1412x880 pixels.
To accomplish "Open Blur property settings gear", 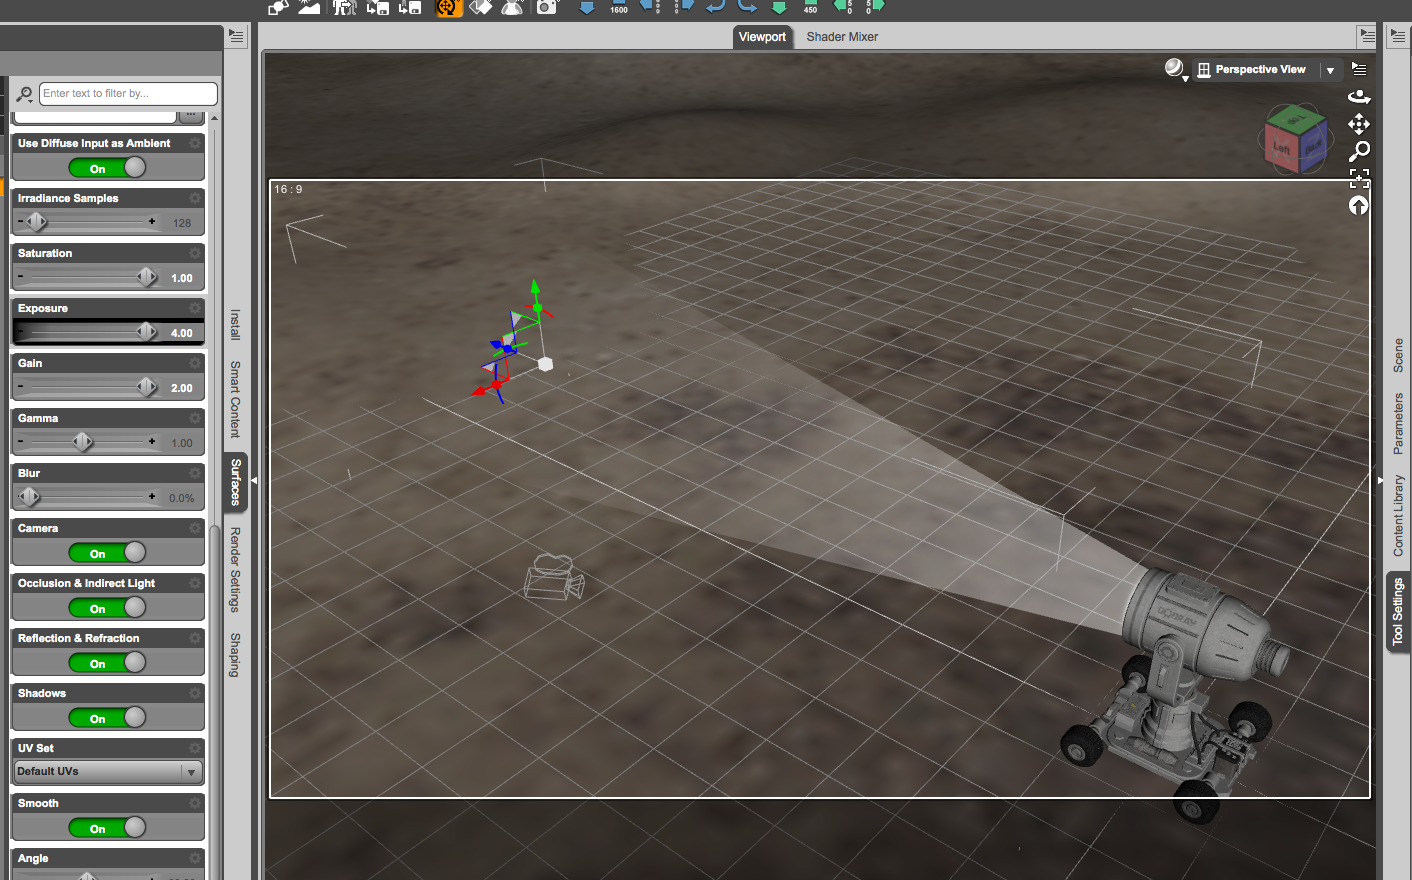I will pos(195,473).
